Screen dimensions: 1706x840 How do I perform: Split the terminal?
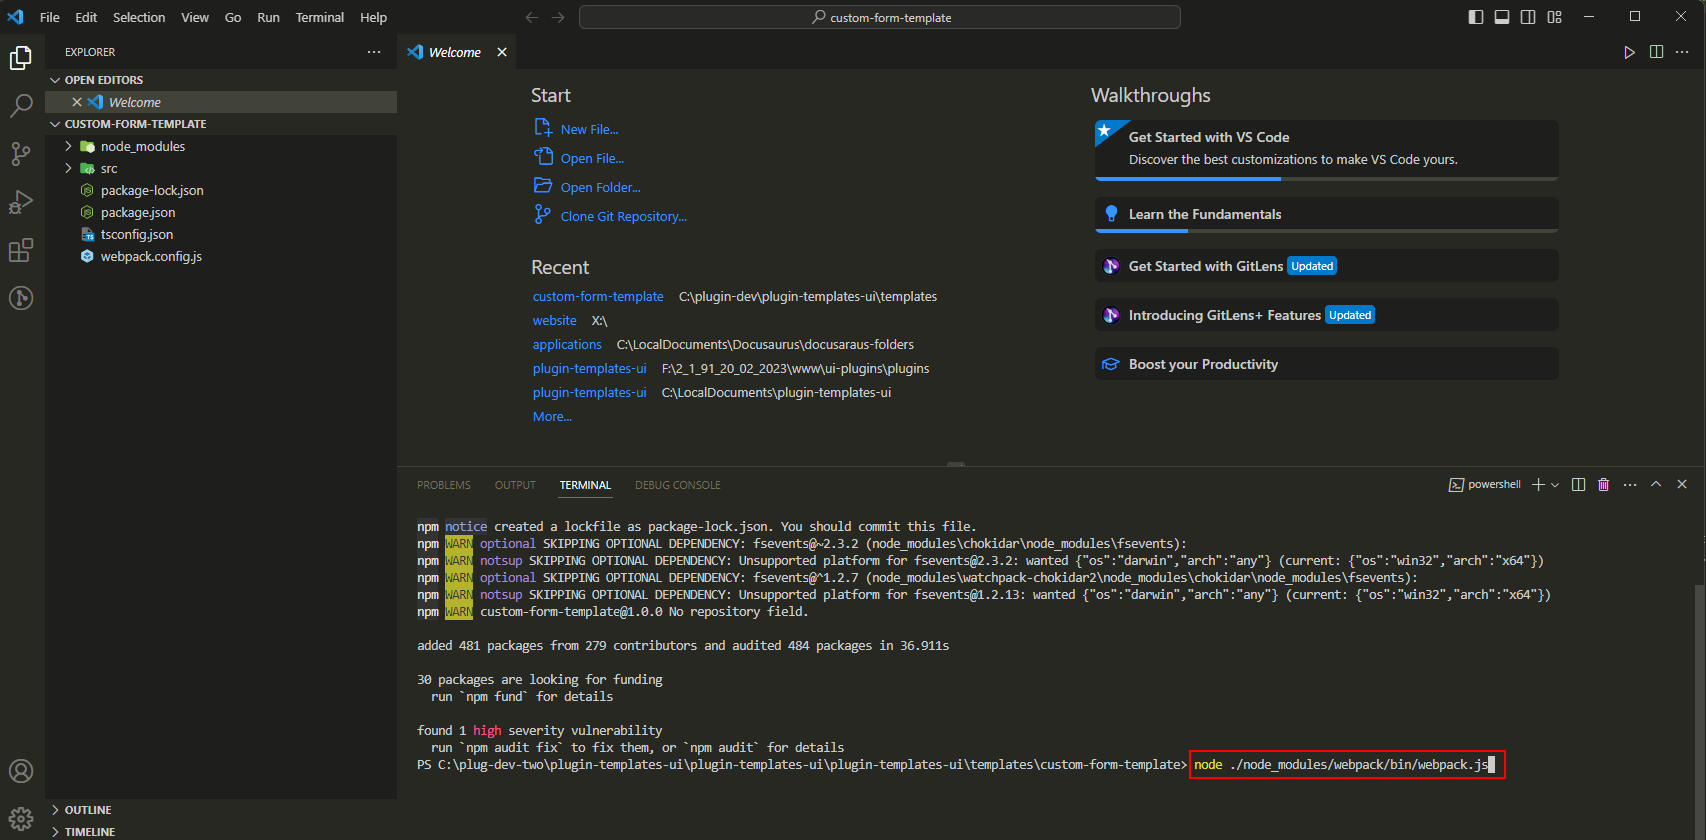tap(1578, 484)
